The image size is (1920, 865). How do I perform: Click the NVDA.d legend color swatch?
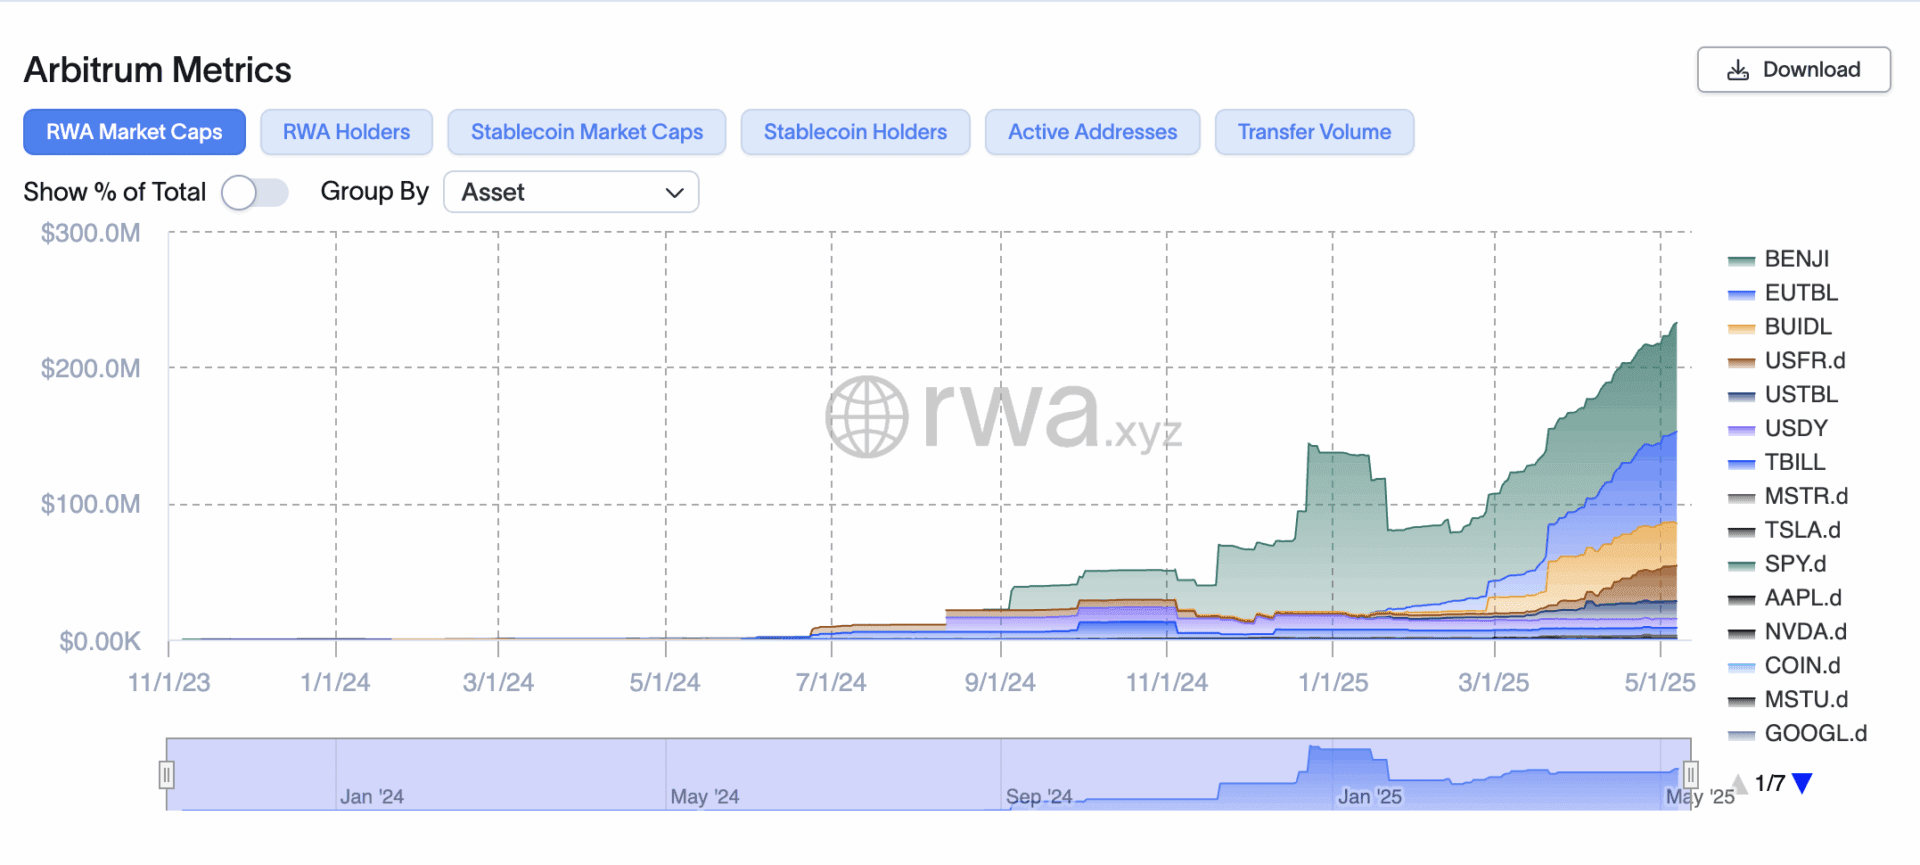pyautogui.click(x=1741, y=634)
